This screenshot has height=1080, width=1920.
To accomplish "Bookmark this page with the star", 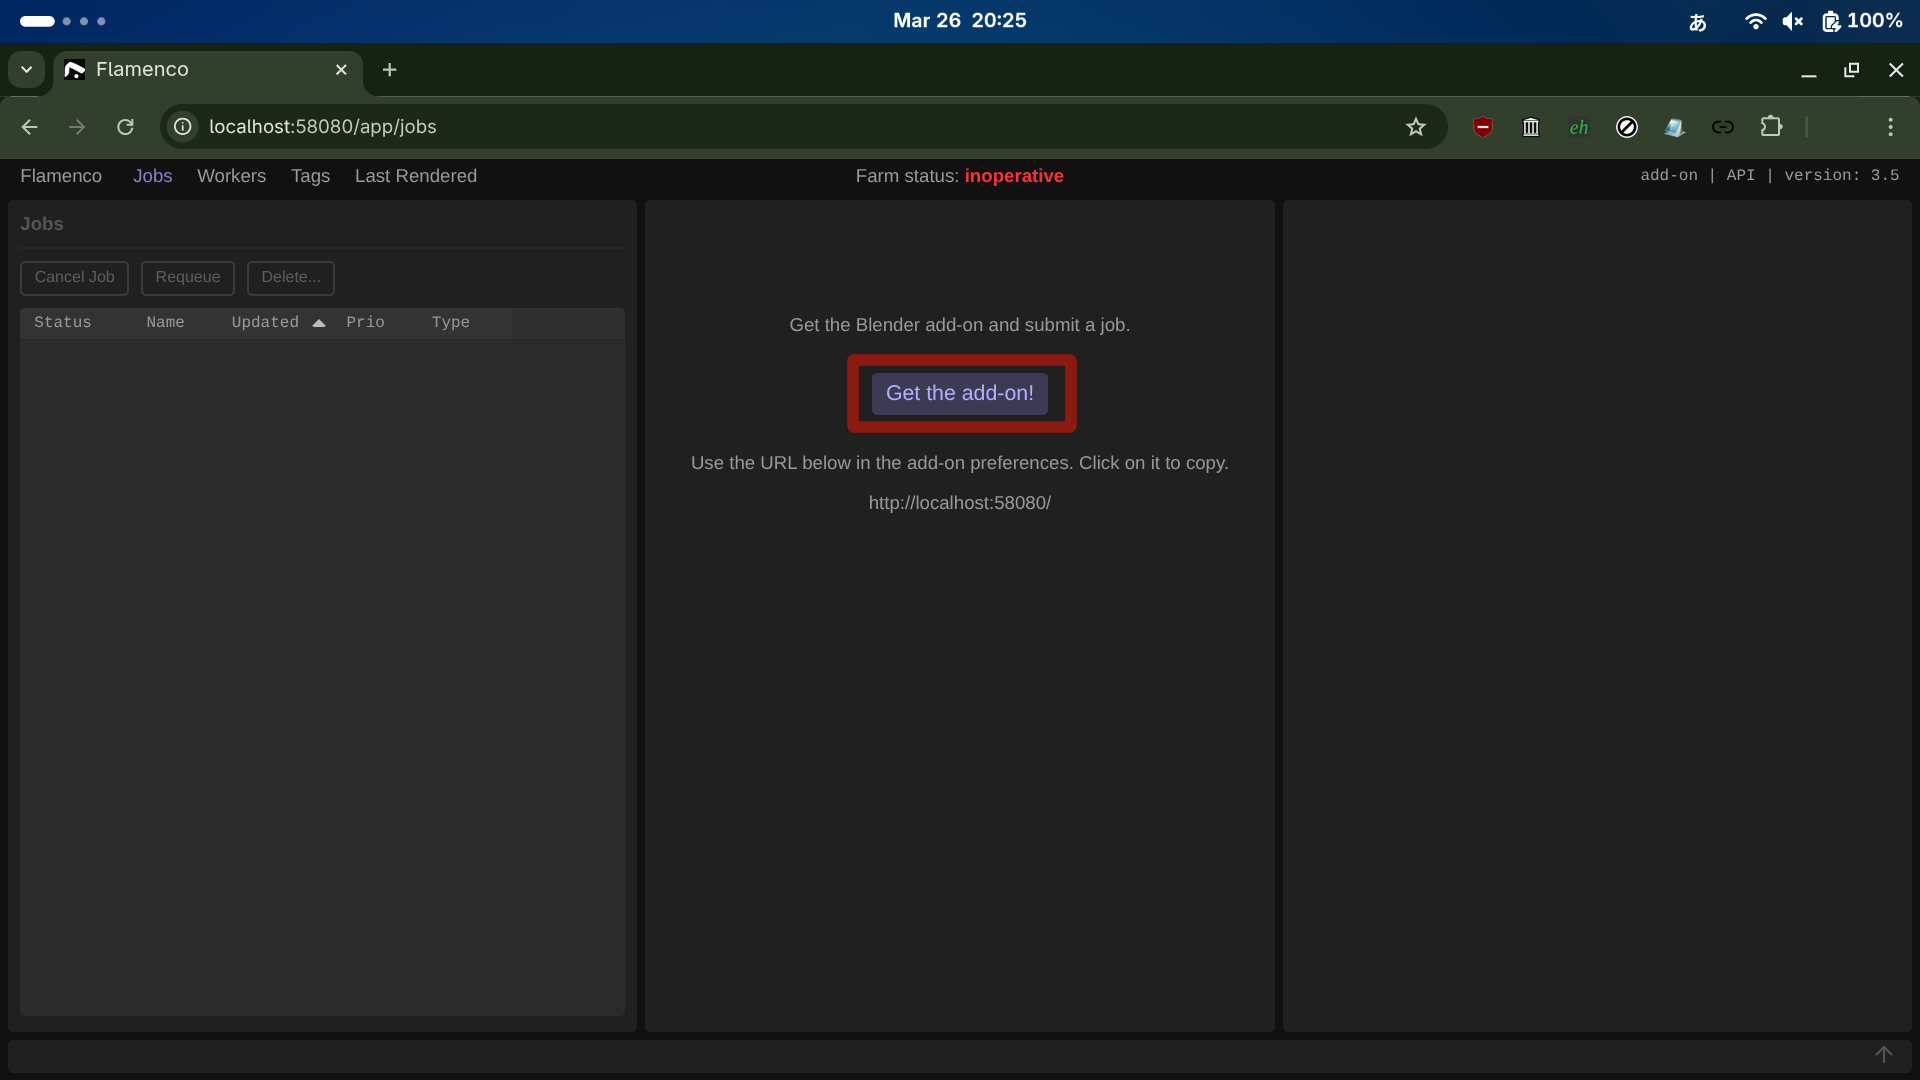I will (x=1416, y=127).
